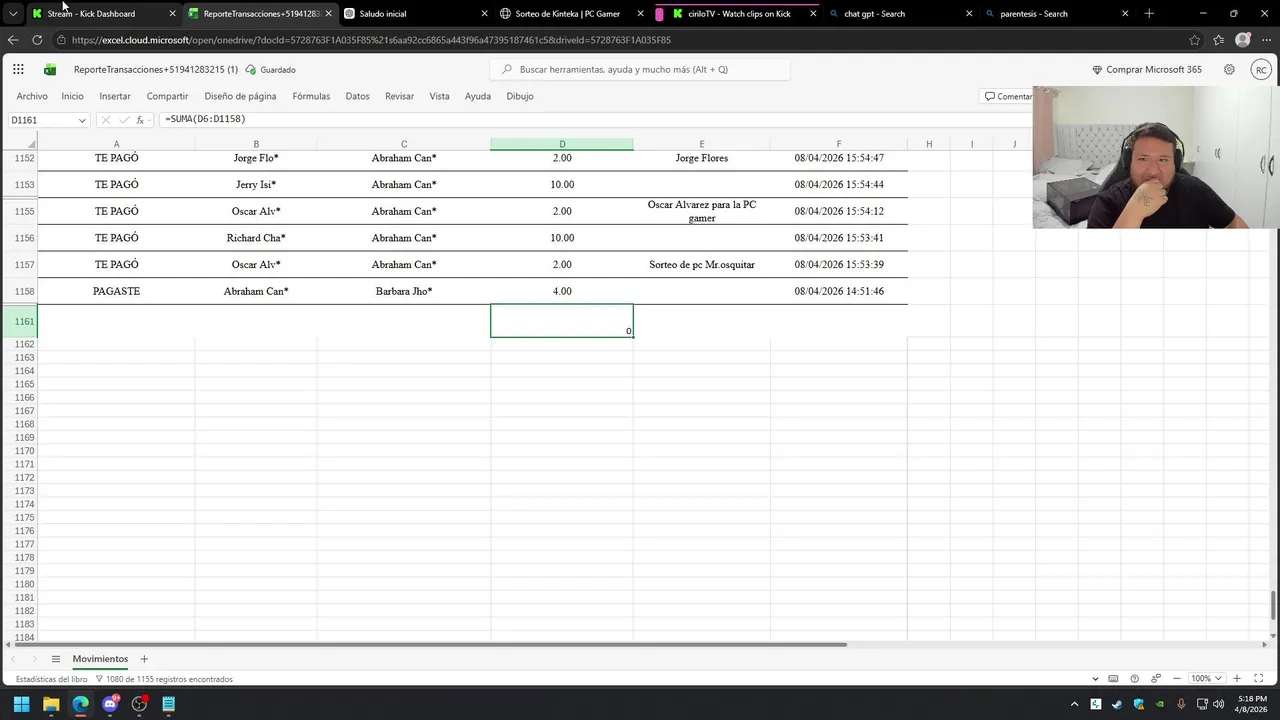The image size is (1280, 720).
Task: Open Discord from the taskbar
Action: 110,704
